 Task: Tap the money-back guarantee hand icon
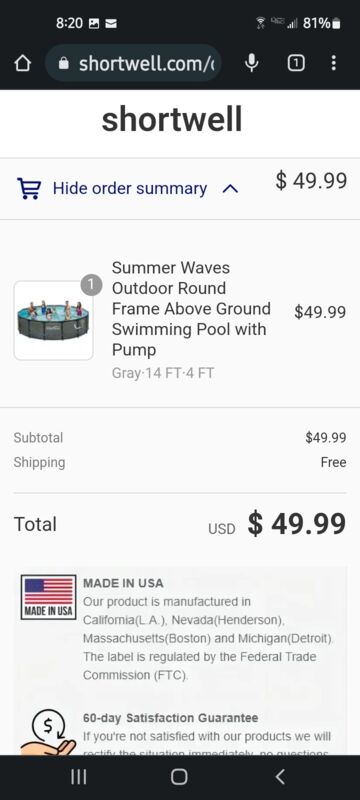47,733
